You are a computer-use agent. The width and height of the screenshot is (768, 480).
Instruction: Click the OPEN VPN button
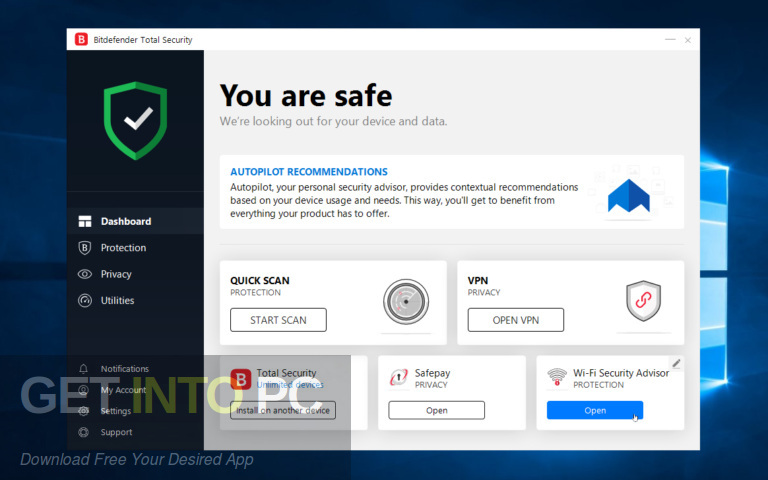[516, 320]
